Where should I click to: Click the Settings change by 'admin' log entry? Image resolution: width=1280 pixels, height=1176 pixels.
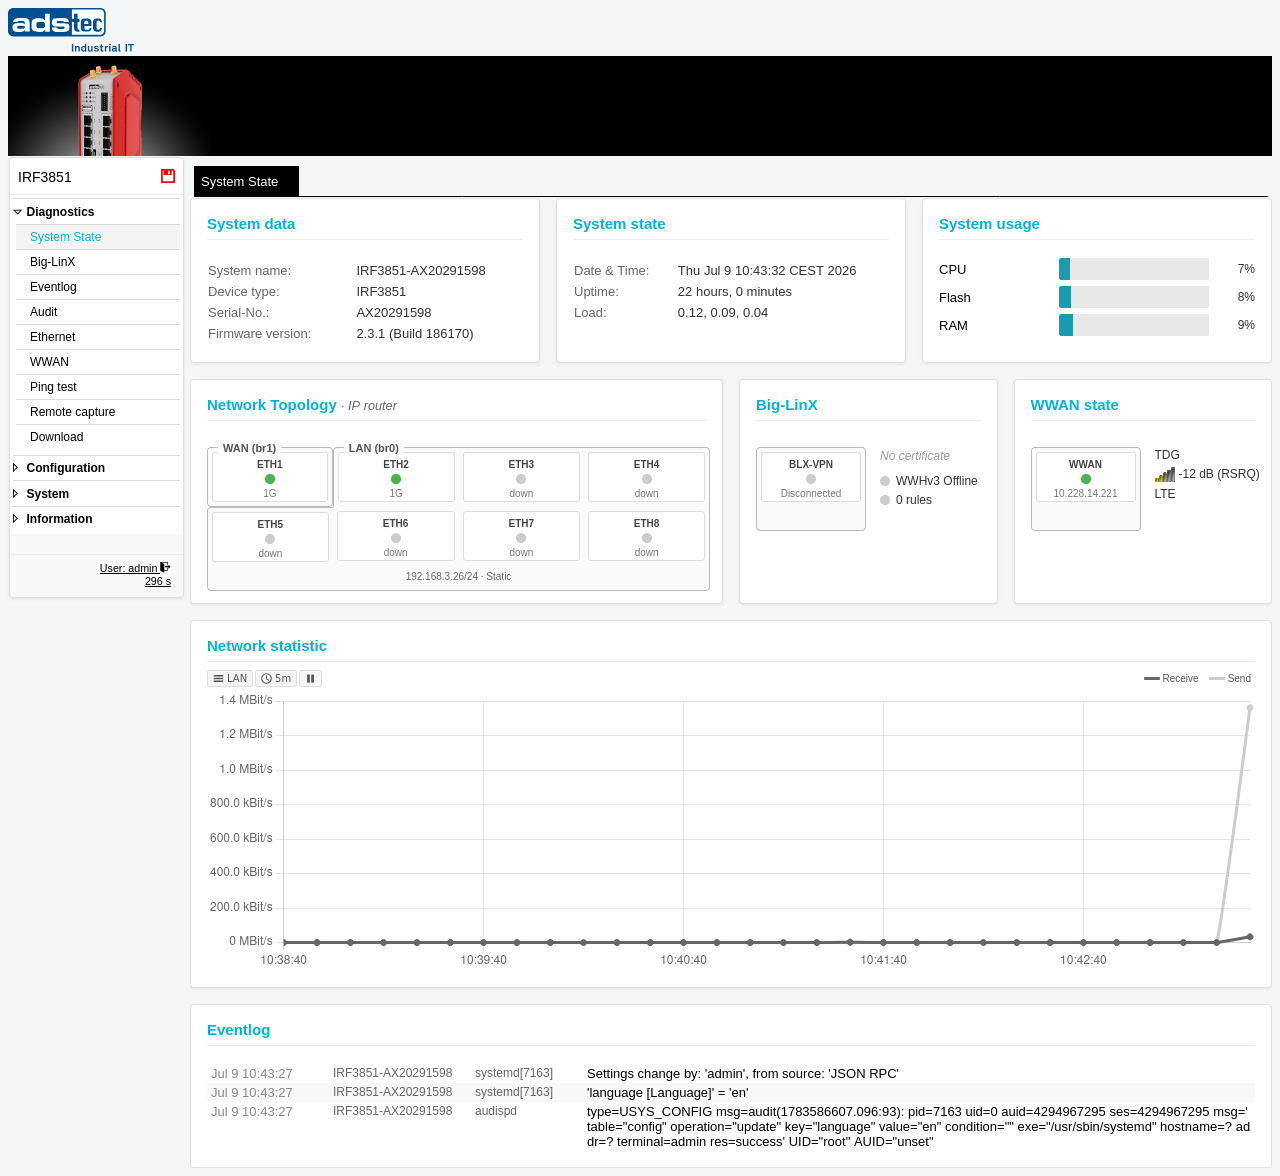click(x=730, y=1074)
